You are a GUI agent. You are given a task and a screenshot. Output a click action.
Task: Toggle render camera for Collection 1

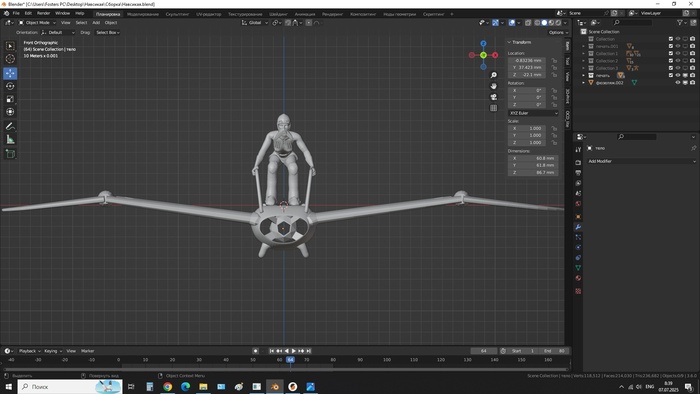coord(692,54)
